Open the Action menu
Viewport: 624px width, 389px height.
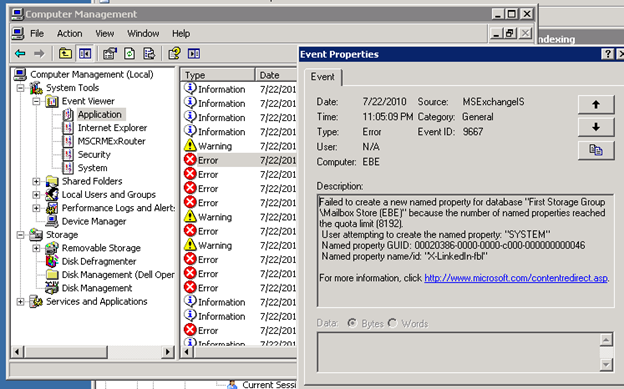pyautogui.click(x=70, y=33)
